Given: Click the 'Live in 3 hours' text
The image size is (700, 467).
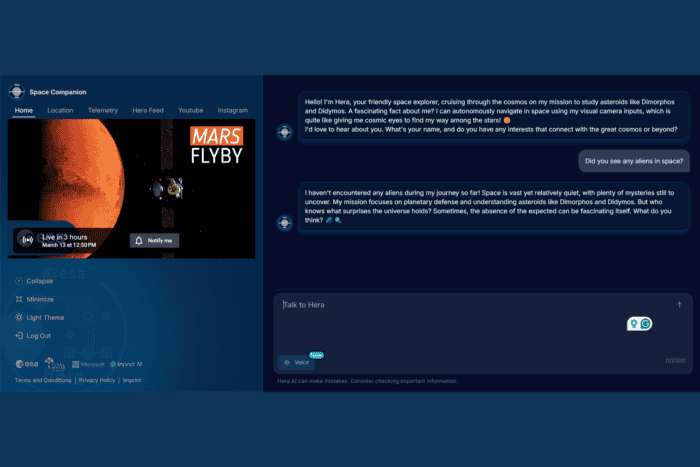Looking at the screenshot, I should (x=65, y=237).
